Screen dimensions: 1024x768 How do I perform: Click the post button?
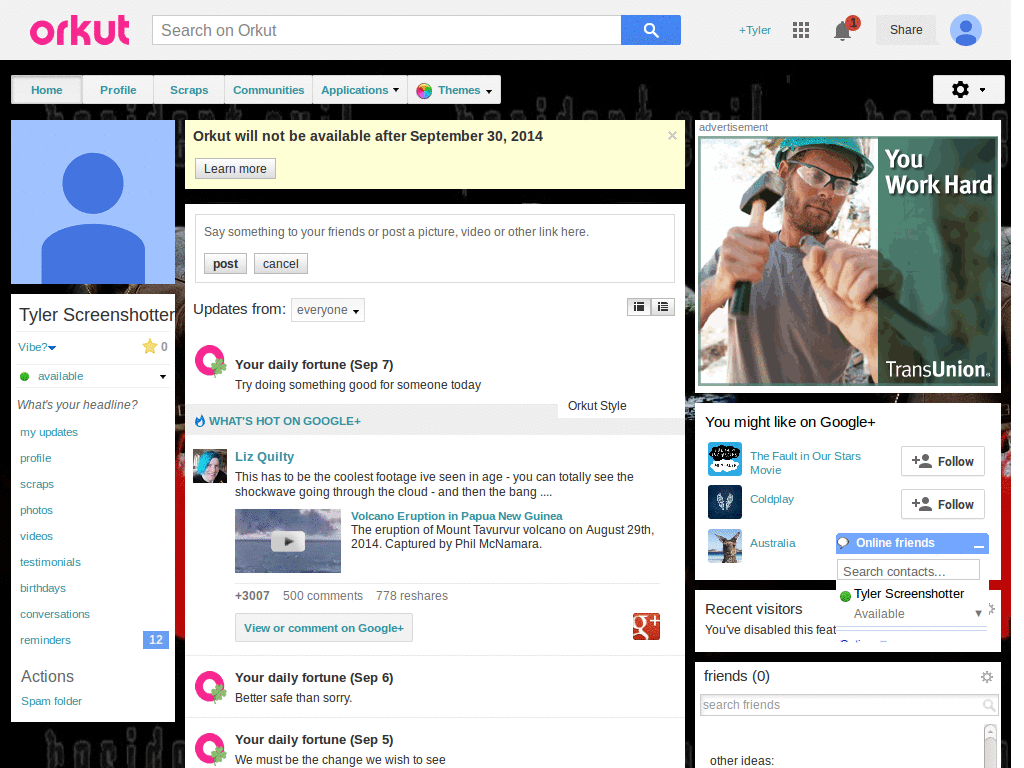pos(225,264)
